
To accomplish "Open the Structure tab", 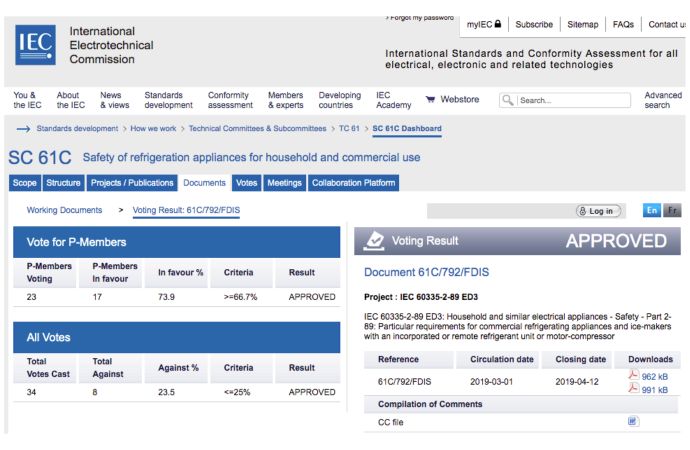I will tap(63, 183).
